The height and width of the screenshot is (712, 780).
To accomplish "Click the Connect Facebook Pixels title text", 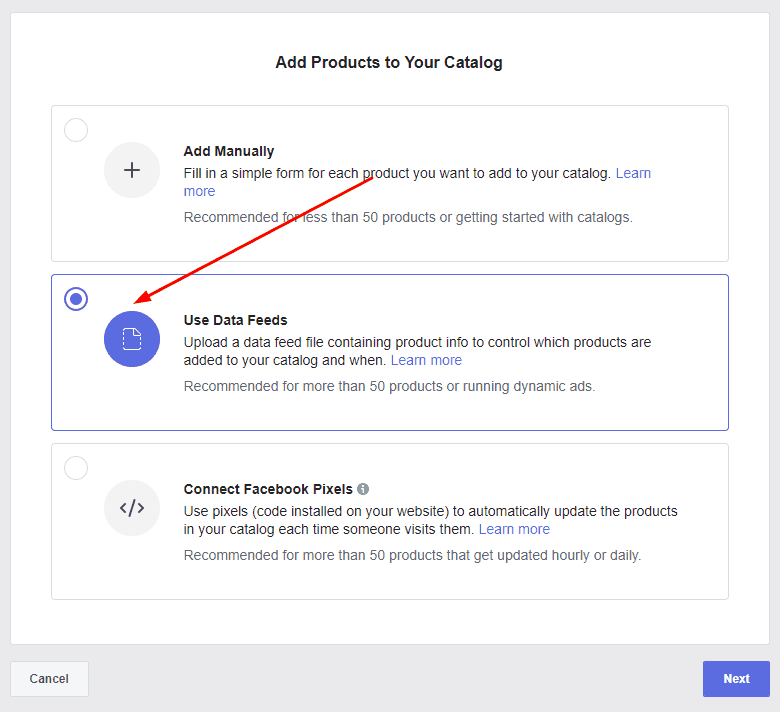I will click(x=268, y=489).
